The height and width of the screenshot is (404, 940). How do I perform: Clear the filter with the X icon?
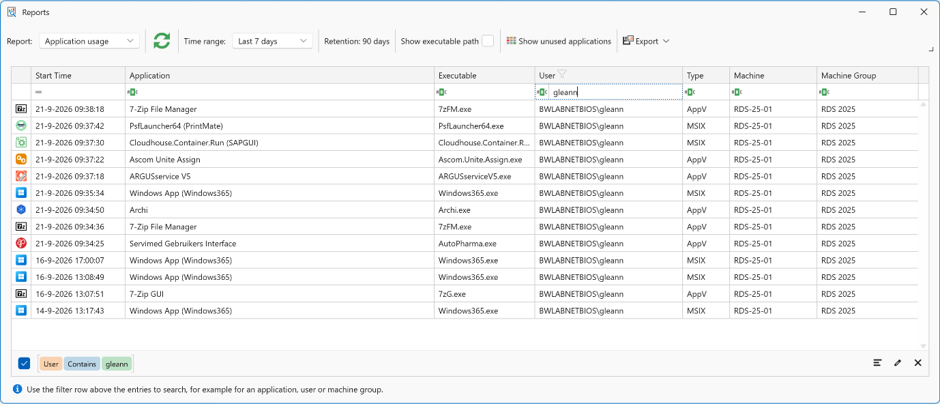click(918, 363)
